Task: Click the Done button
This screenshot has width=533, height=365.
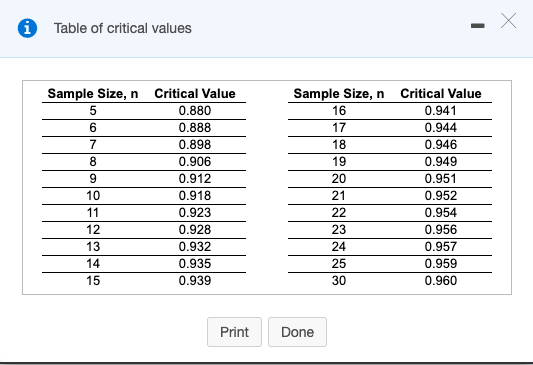Action: (x=297, y=332)
